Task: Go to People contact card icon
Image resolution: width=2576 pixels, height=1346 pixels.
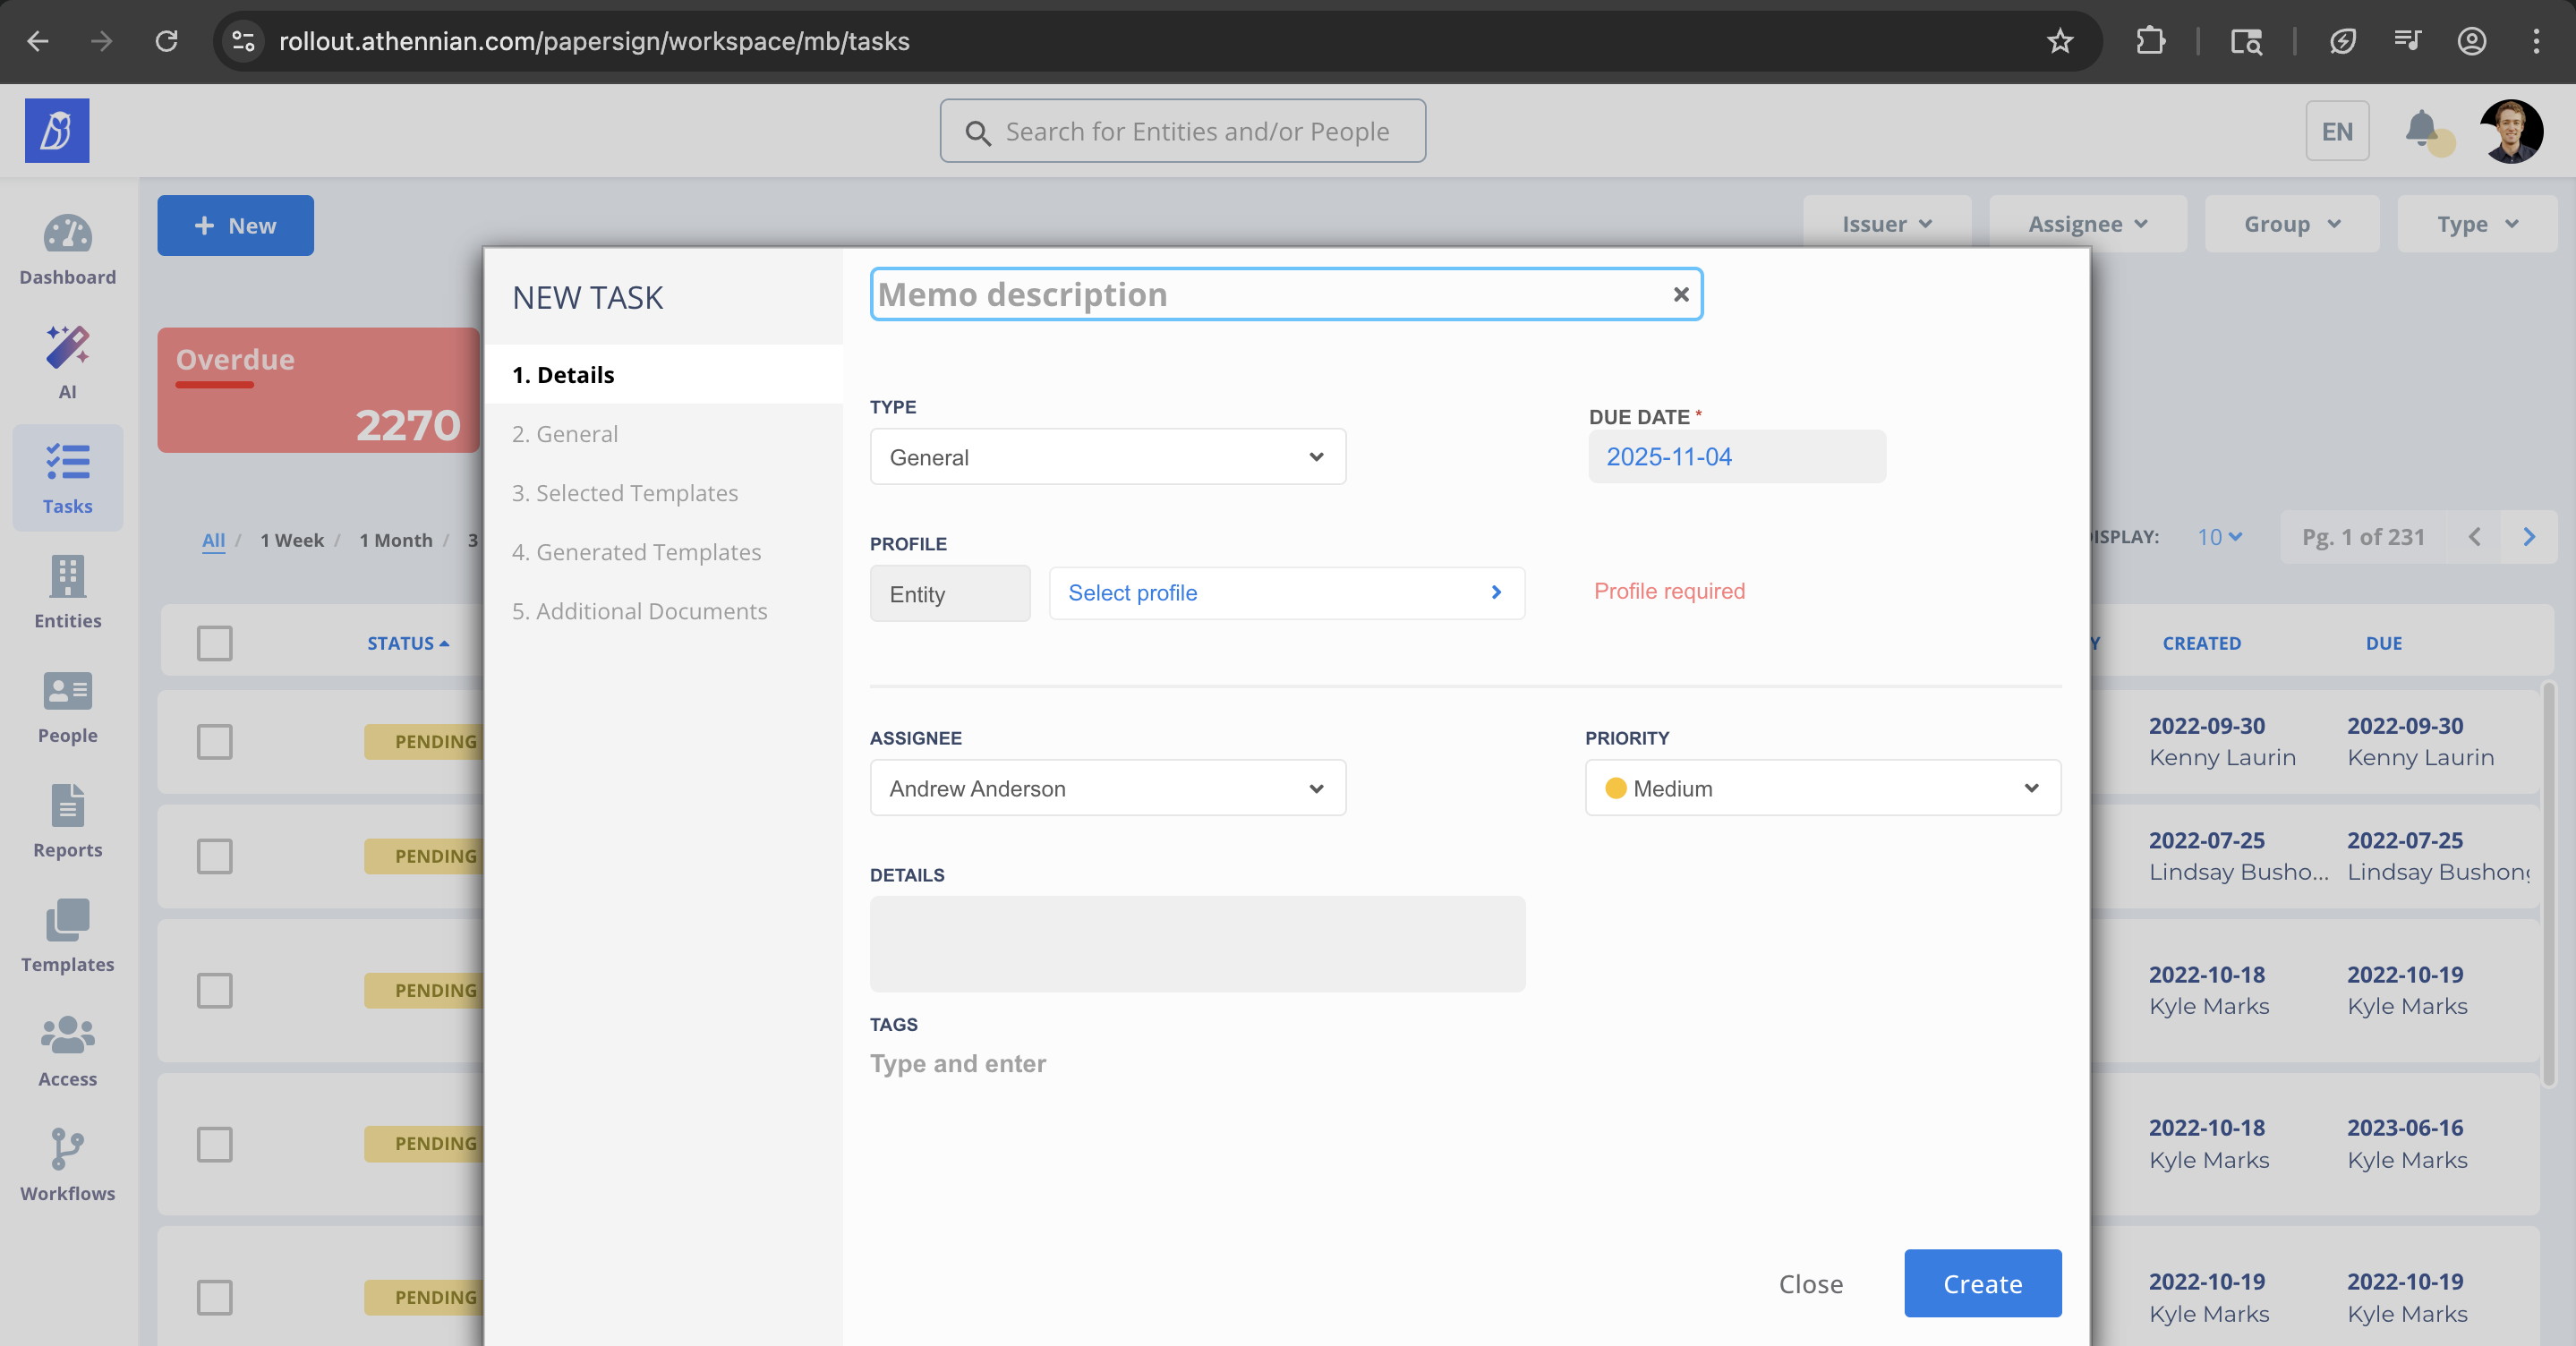Action: [x=67, y=691]
